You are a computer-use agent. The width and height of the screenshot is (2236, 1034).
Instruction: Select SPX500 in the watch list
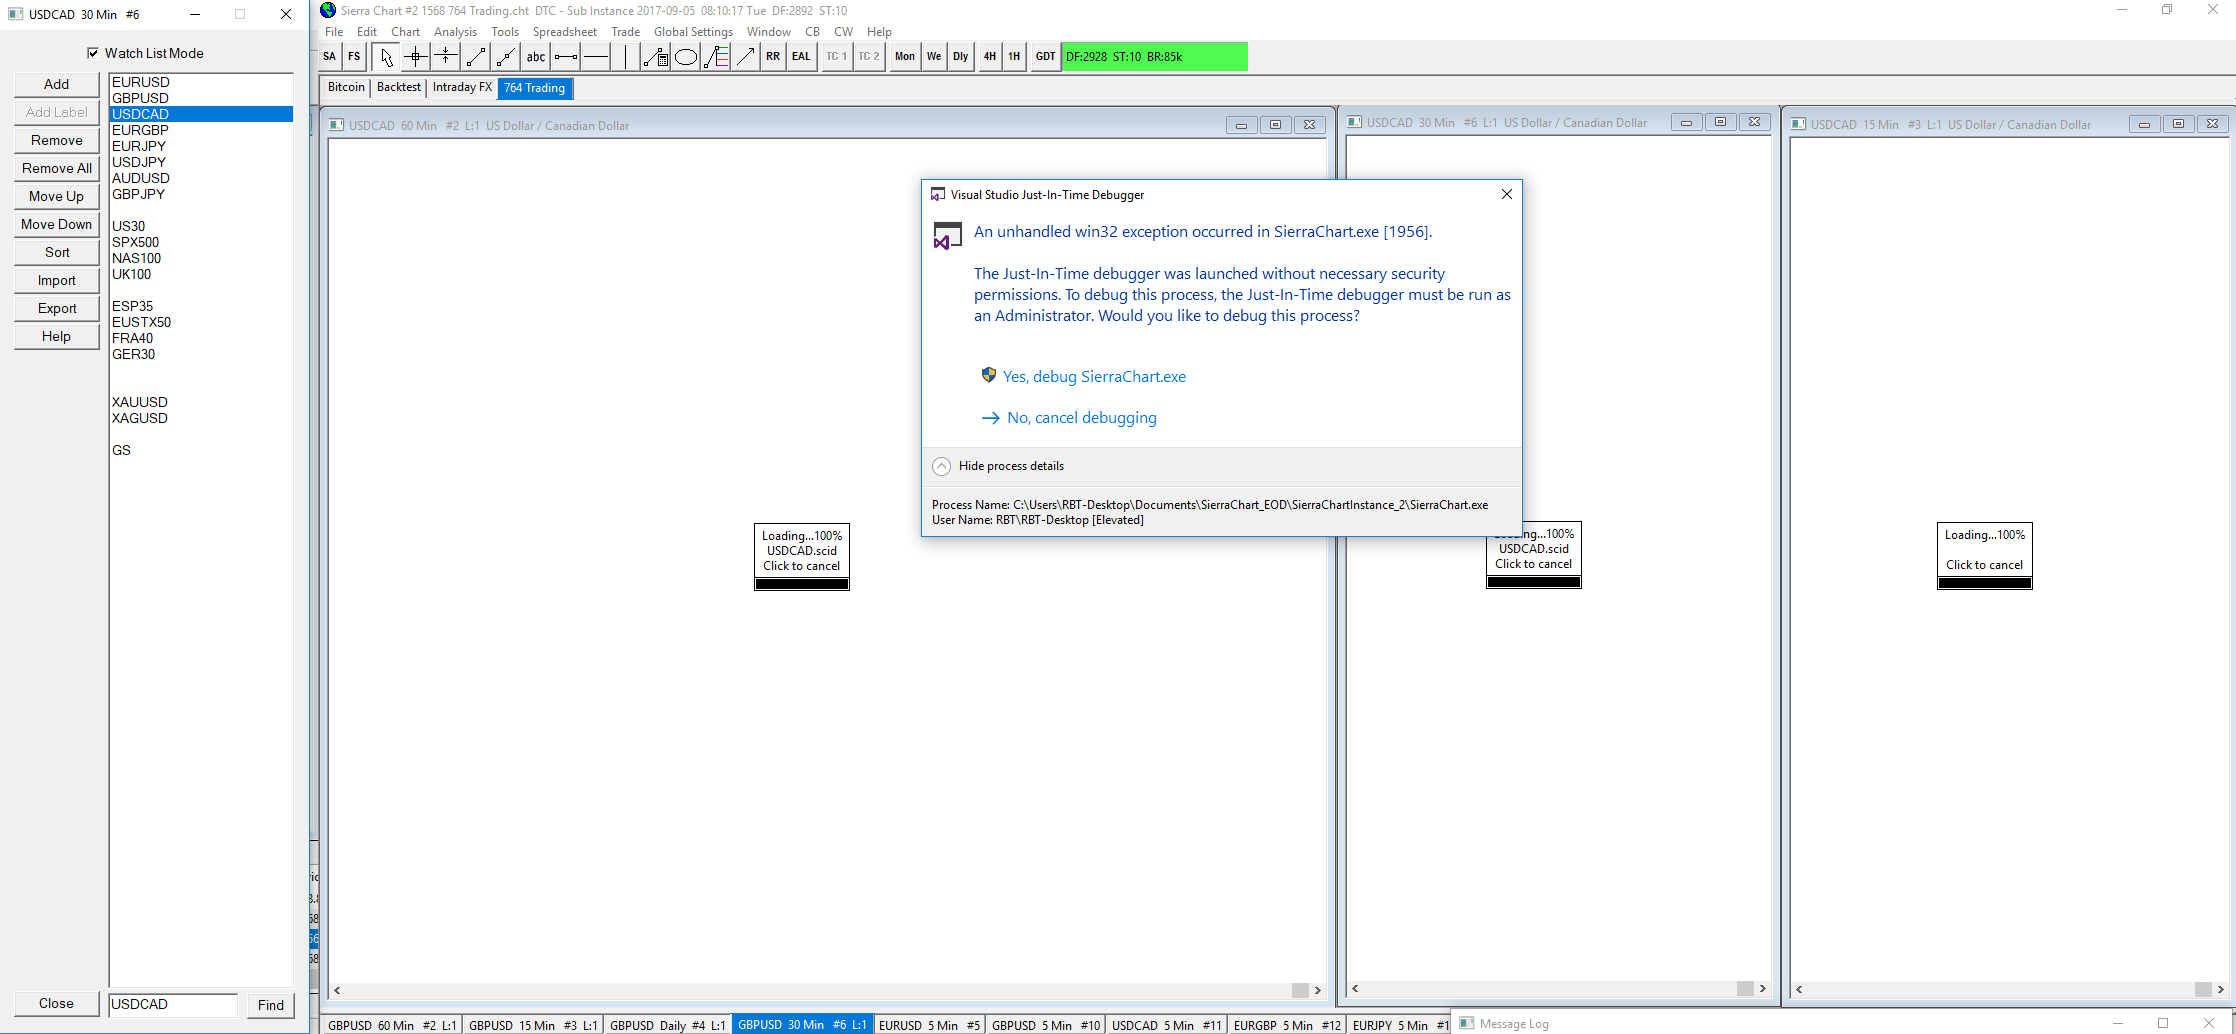click(201, 242)
